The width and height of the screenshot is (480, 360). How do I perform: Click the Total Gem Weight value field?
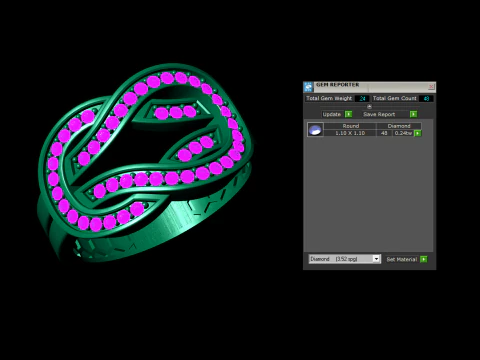[x=362, y=98]
